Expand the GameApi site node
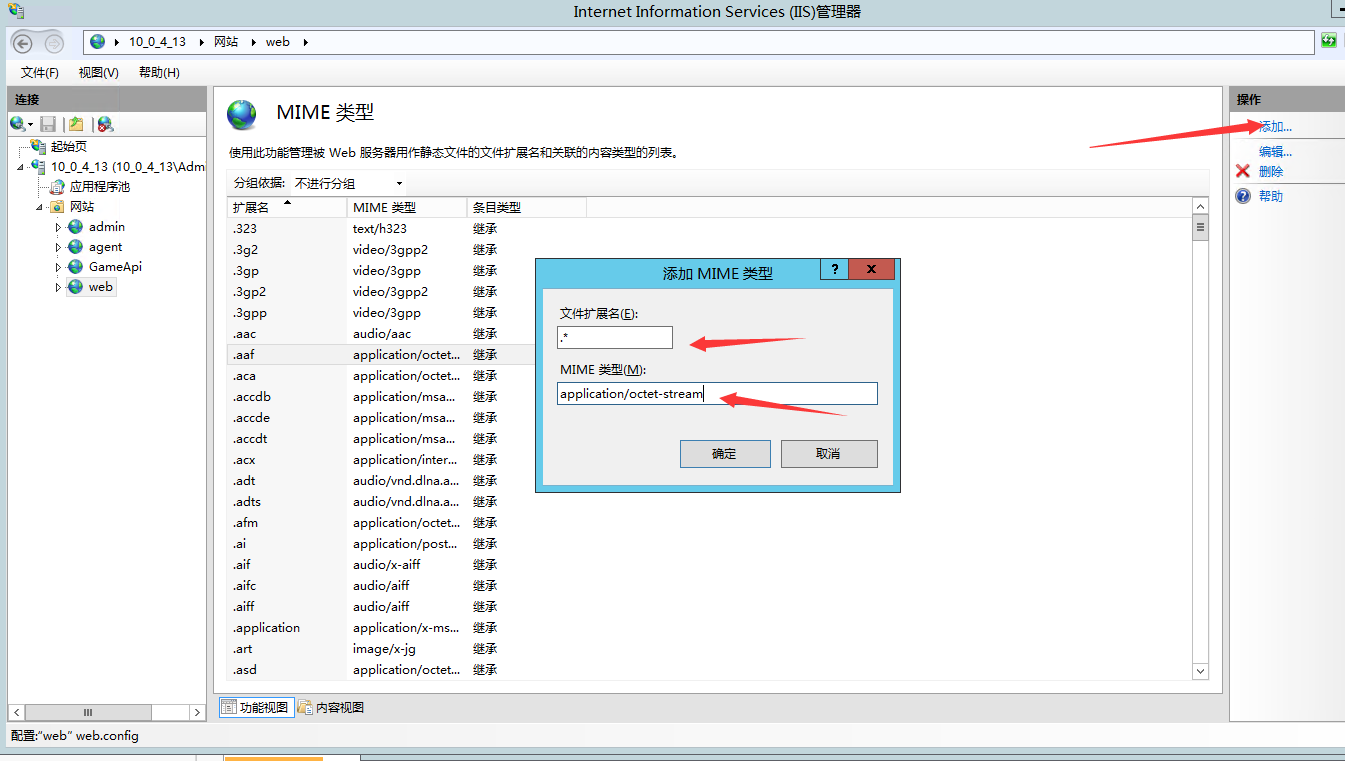 58,267
